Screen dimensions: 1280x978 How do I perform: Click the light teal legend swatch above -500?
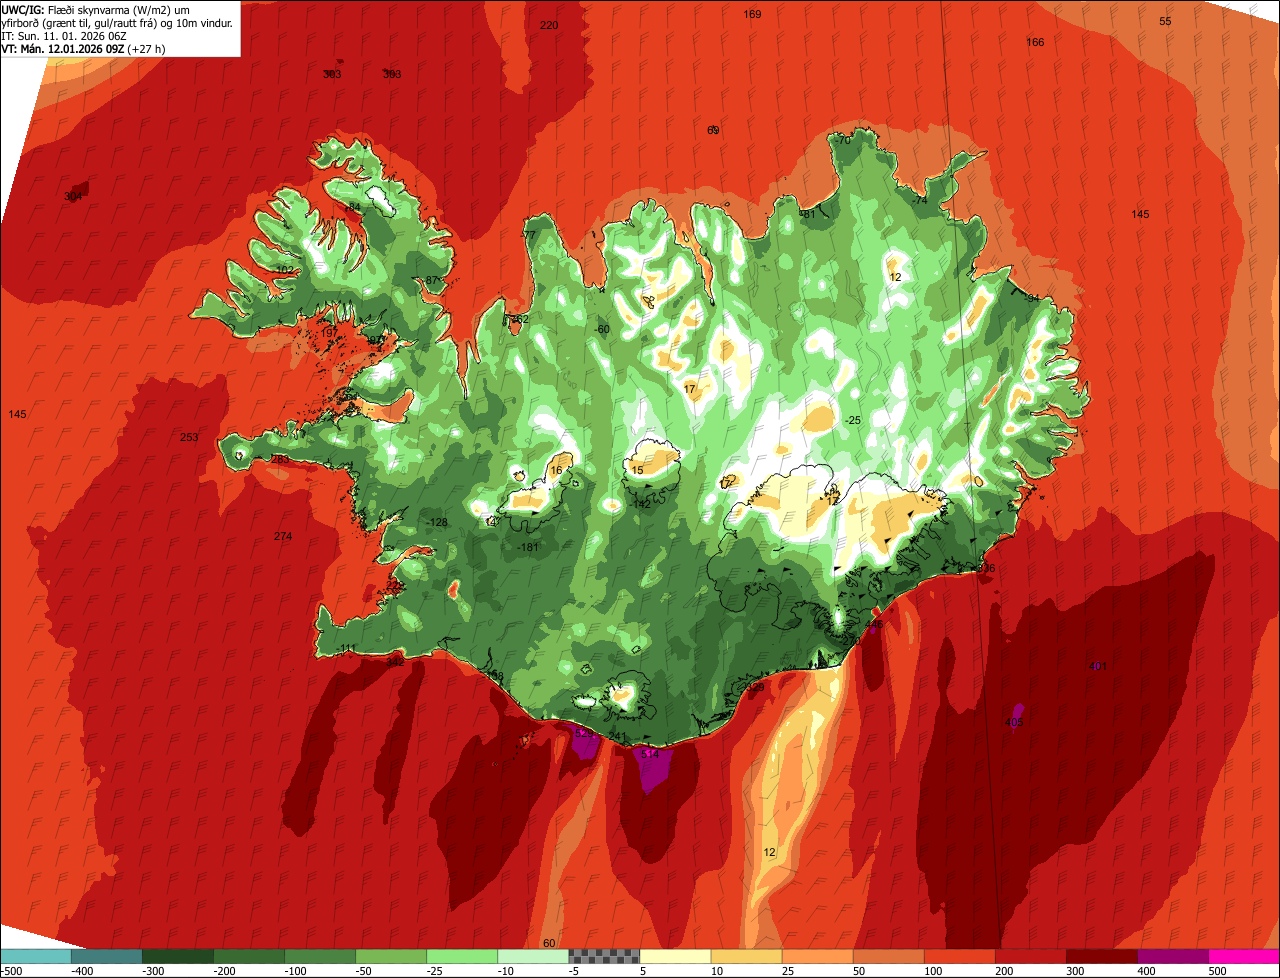coord(35,956)
